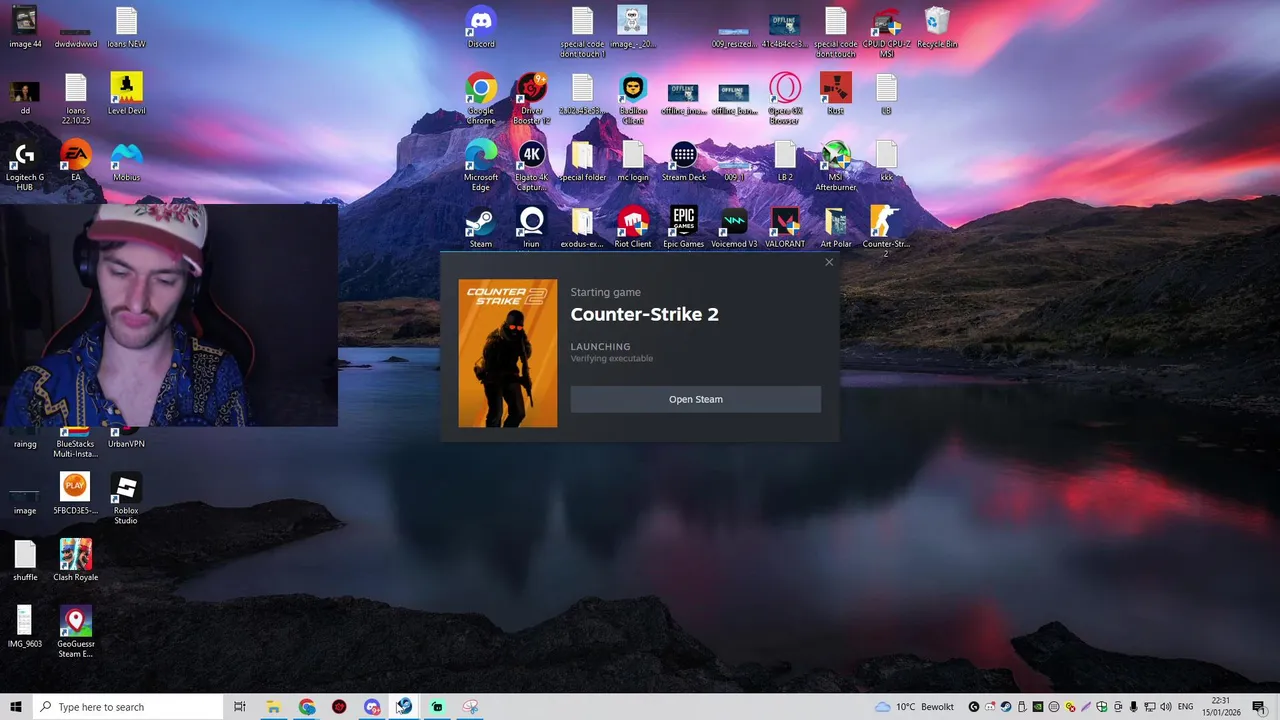
Task: Click the Counter-Strike 2 cover art
Action: coord(508,353)
